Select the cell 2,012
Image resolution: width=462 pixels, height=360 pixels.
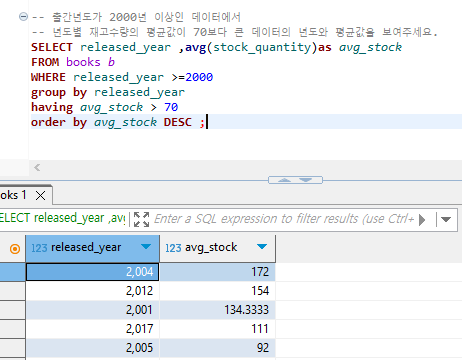(93, 291)
